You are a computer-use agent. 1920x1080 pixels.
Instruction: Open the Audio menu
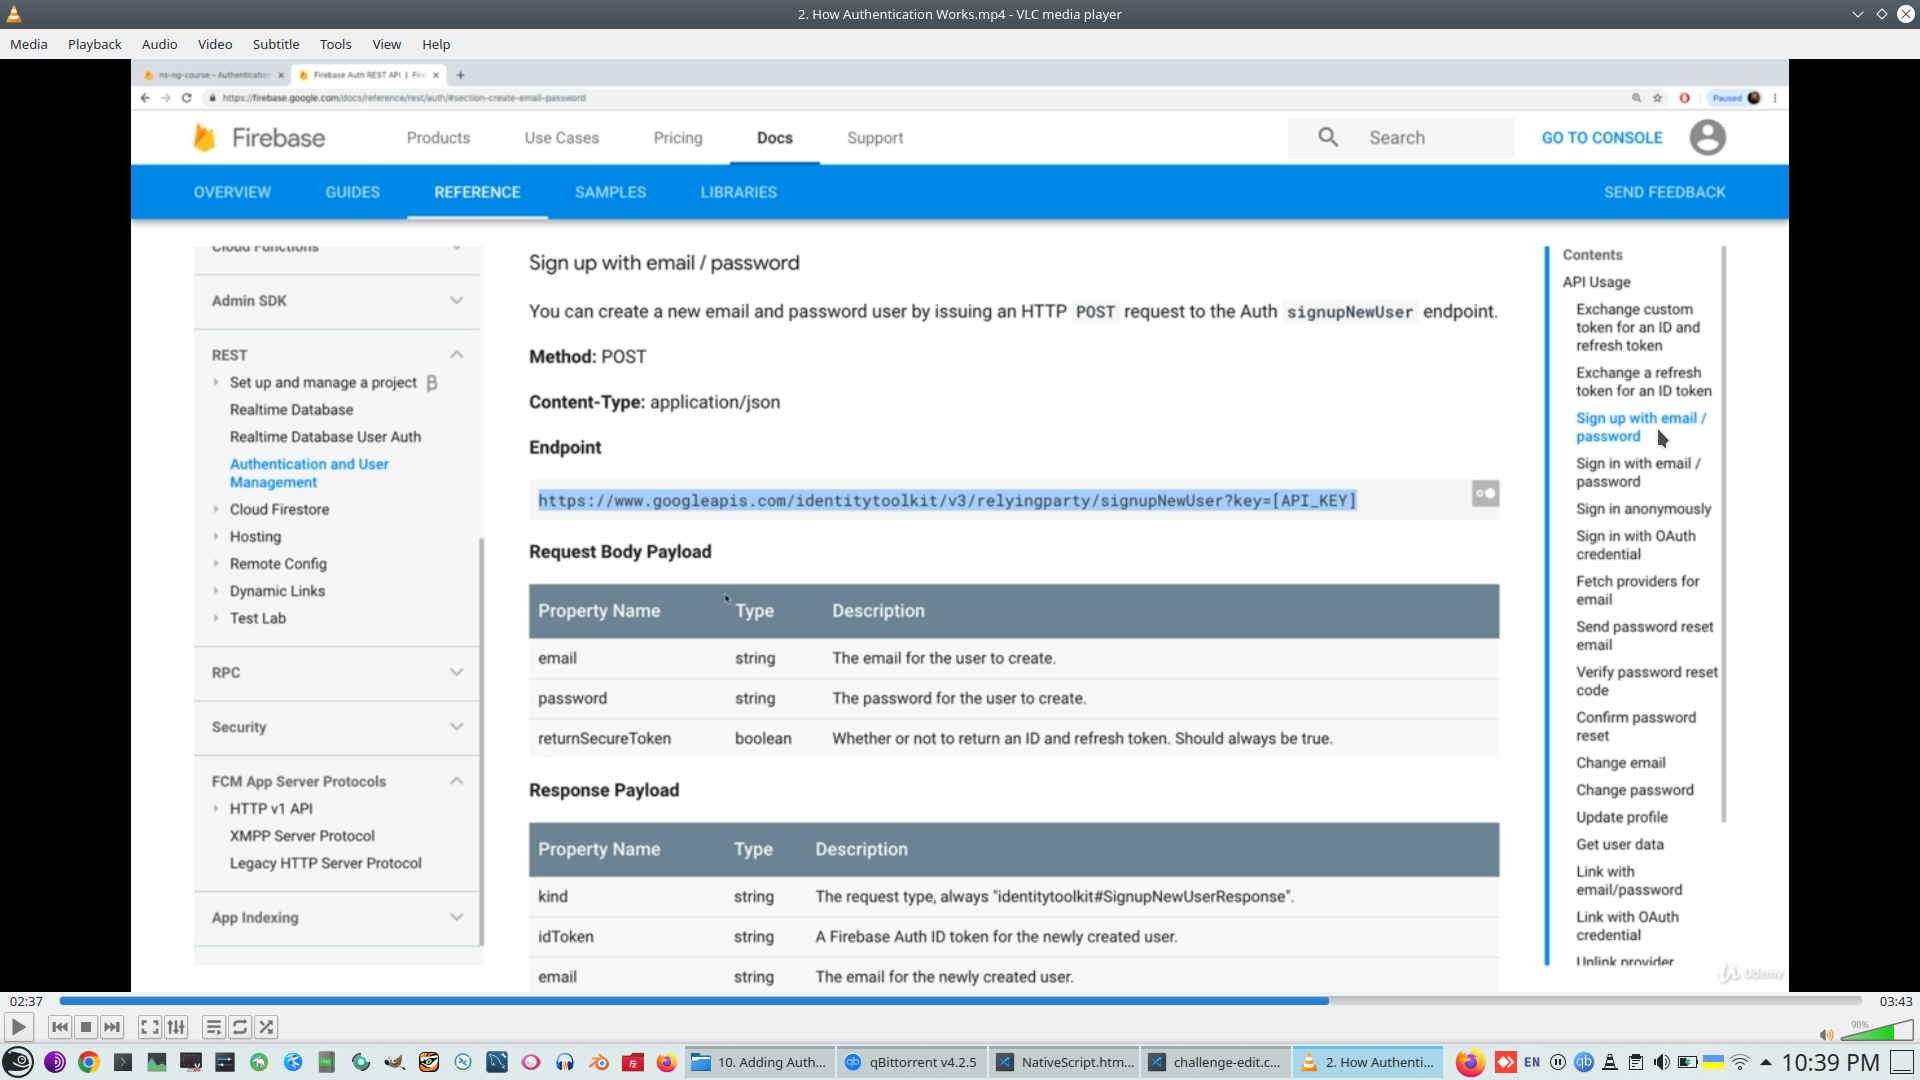159,44
